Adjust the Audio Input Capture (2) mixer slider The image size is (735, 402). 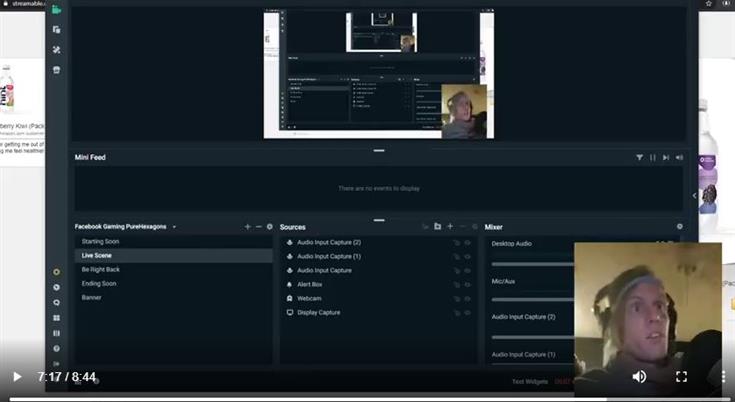coord(532,337)
